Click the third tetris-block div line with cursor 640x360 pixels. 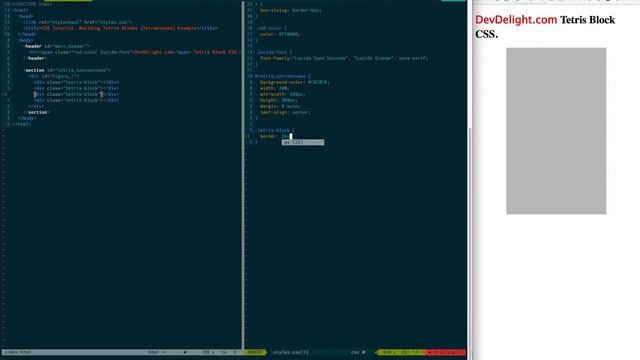coord(76,94)
